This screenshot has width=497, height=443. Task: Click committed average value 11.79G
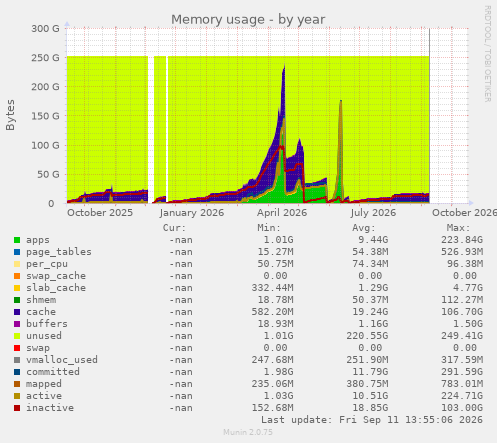(370, 372)
